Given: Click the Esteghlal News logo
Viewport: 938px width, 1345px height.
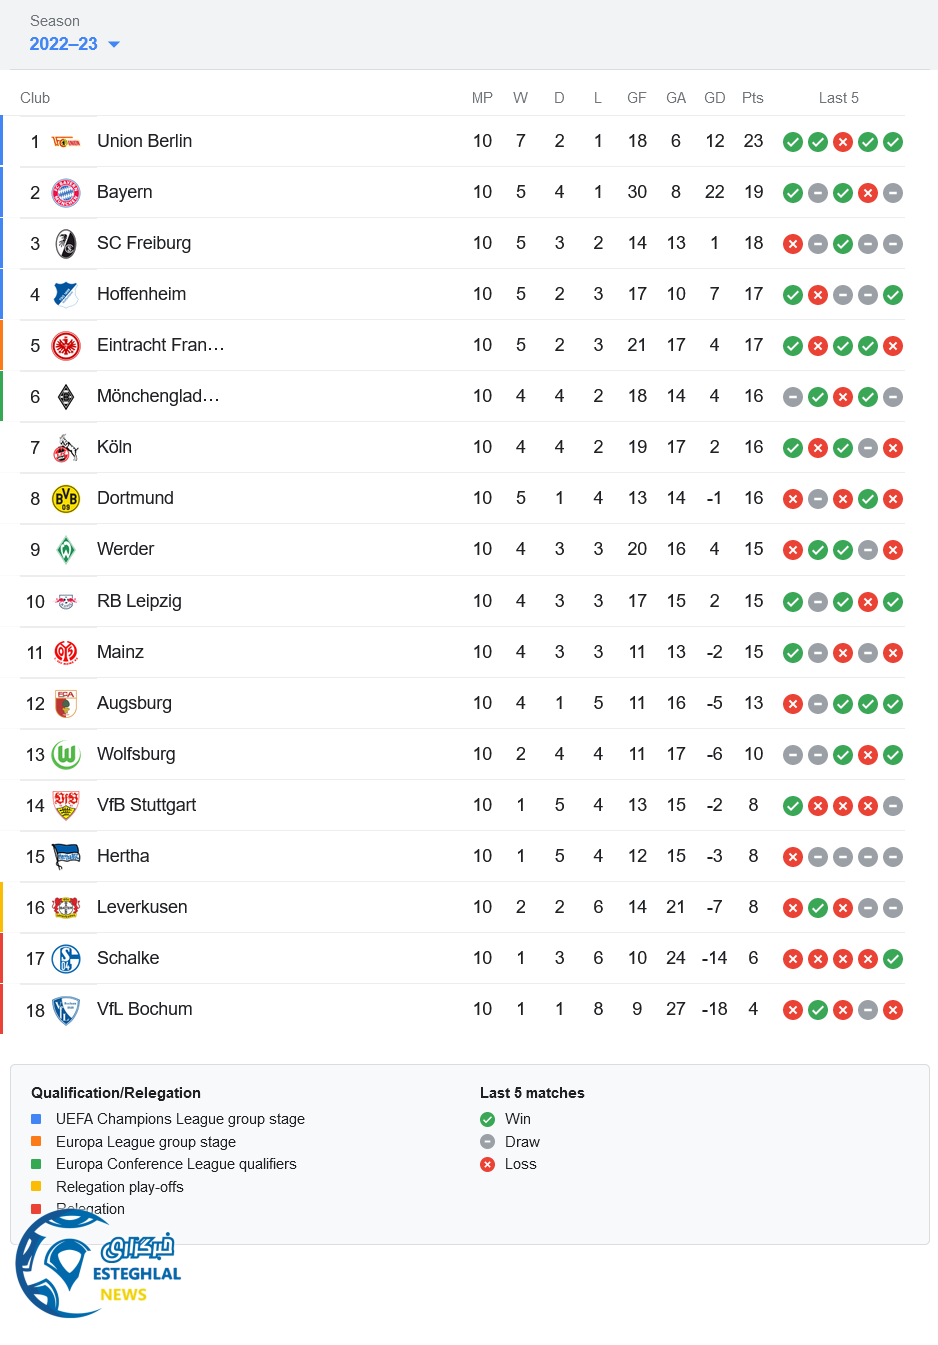Looking at the screenshot, I should [x=97, y=1265].
